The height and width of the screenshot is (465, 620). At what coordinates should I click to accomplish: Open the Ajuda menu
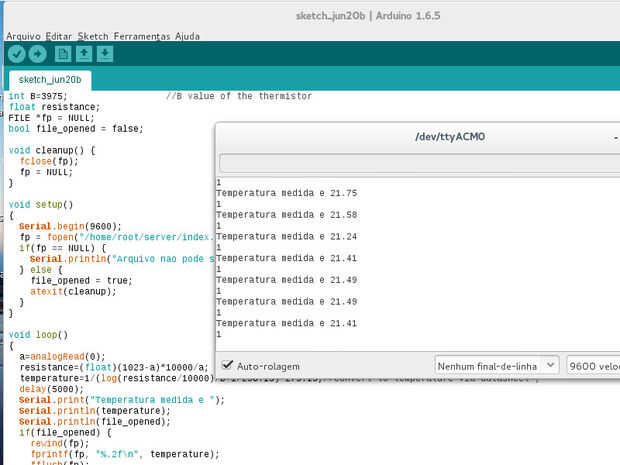(187, 36)
